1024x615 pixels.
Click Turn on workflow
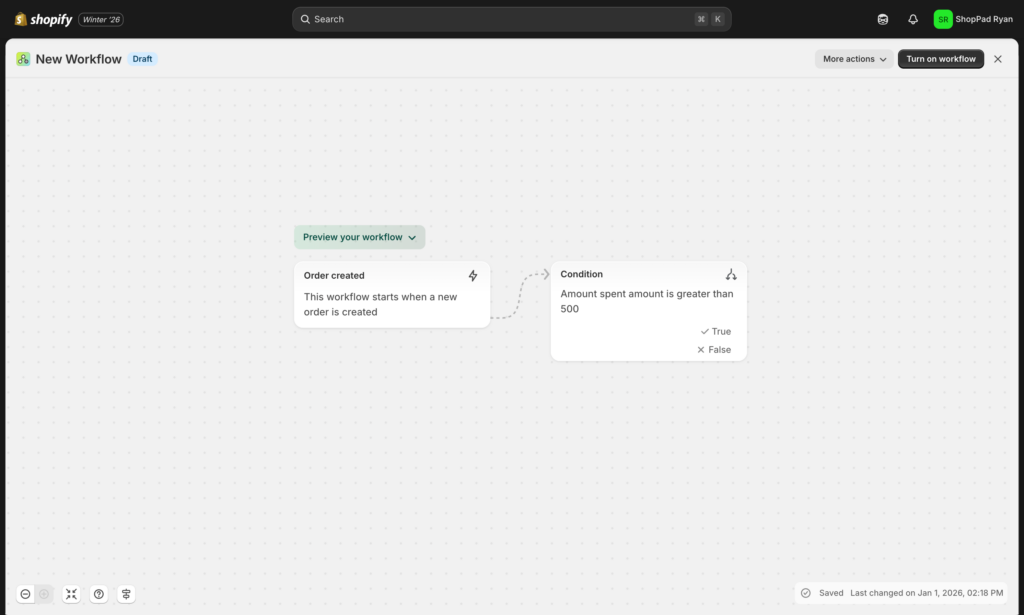tap(940, 58)
